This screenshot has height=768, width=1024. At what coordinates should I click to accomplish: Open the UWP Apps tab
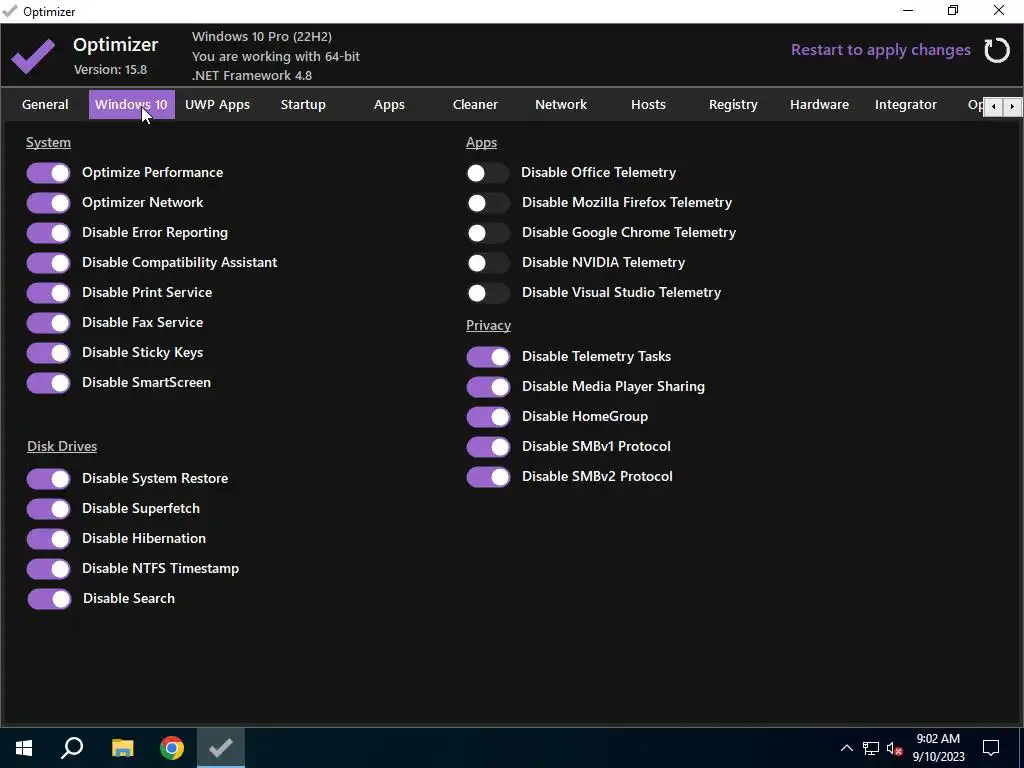pyautogui.click(x=217, y=104)
